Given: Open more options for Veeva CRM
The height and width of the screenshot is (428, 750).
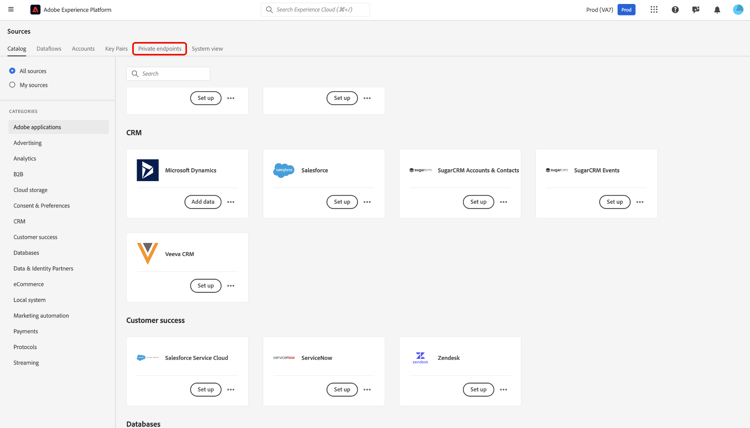Looking at the screenshot, I should click(x=231, y=285).
